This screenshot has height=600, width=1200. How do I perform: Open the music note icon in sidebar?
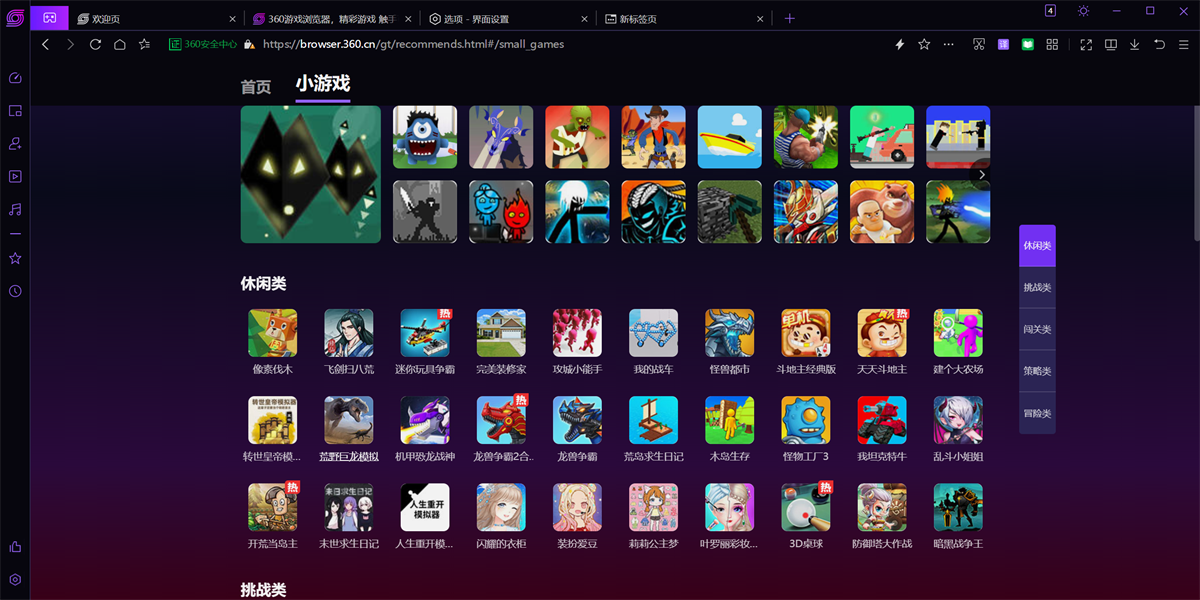point(15,209)
